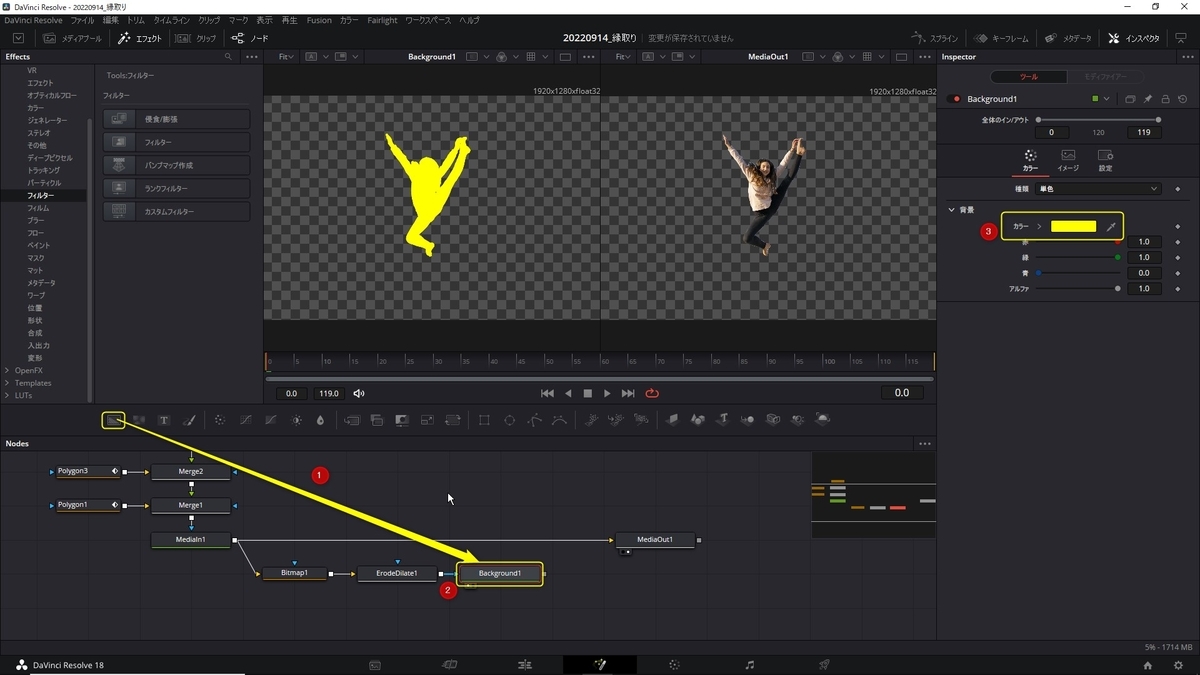1200x675 pixels.
Task: Add a pEmitter particle node from the toolbar
Action: [x=591, y=420]
